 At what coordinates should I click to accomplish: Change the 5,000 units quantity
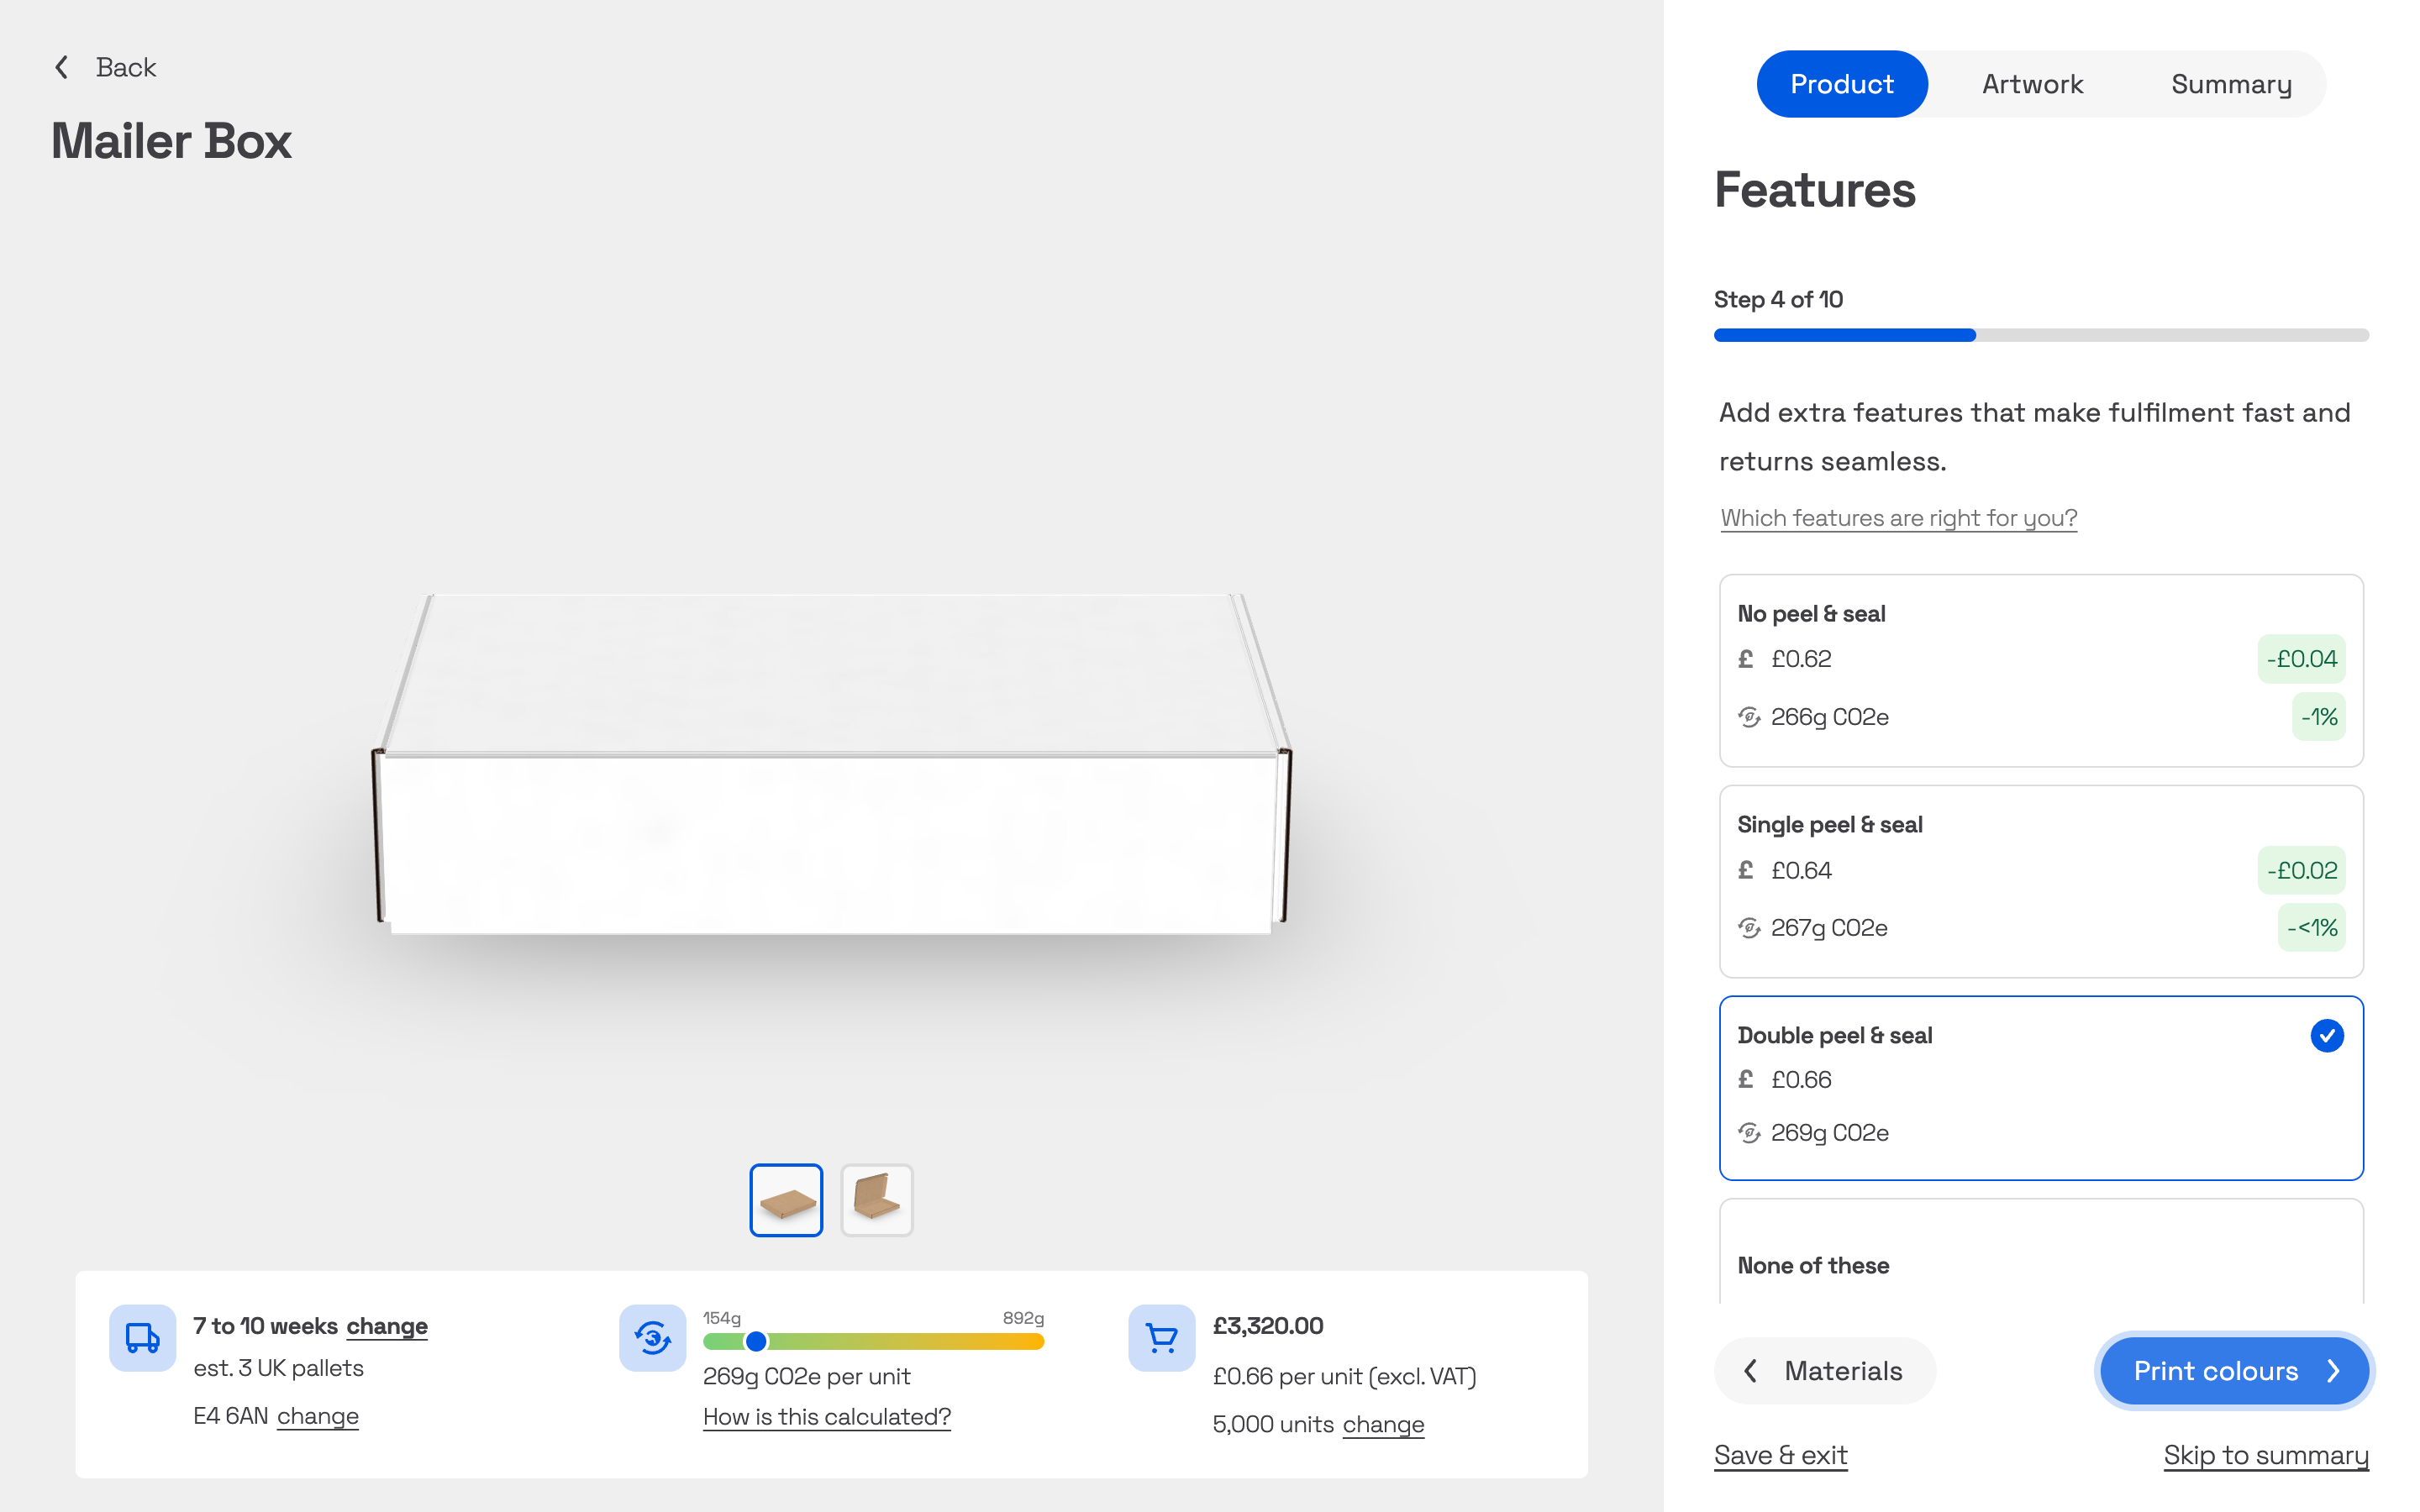click(1383, 1424)
